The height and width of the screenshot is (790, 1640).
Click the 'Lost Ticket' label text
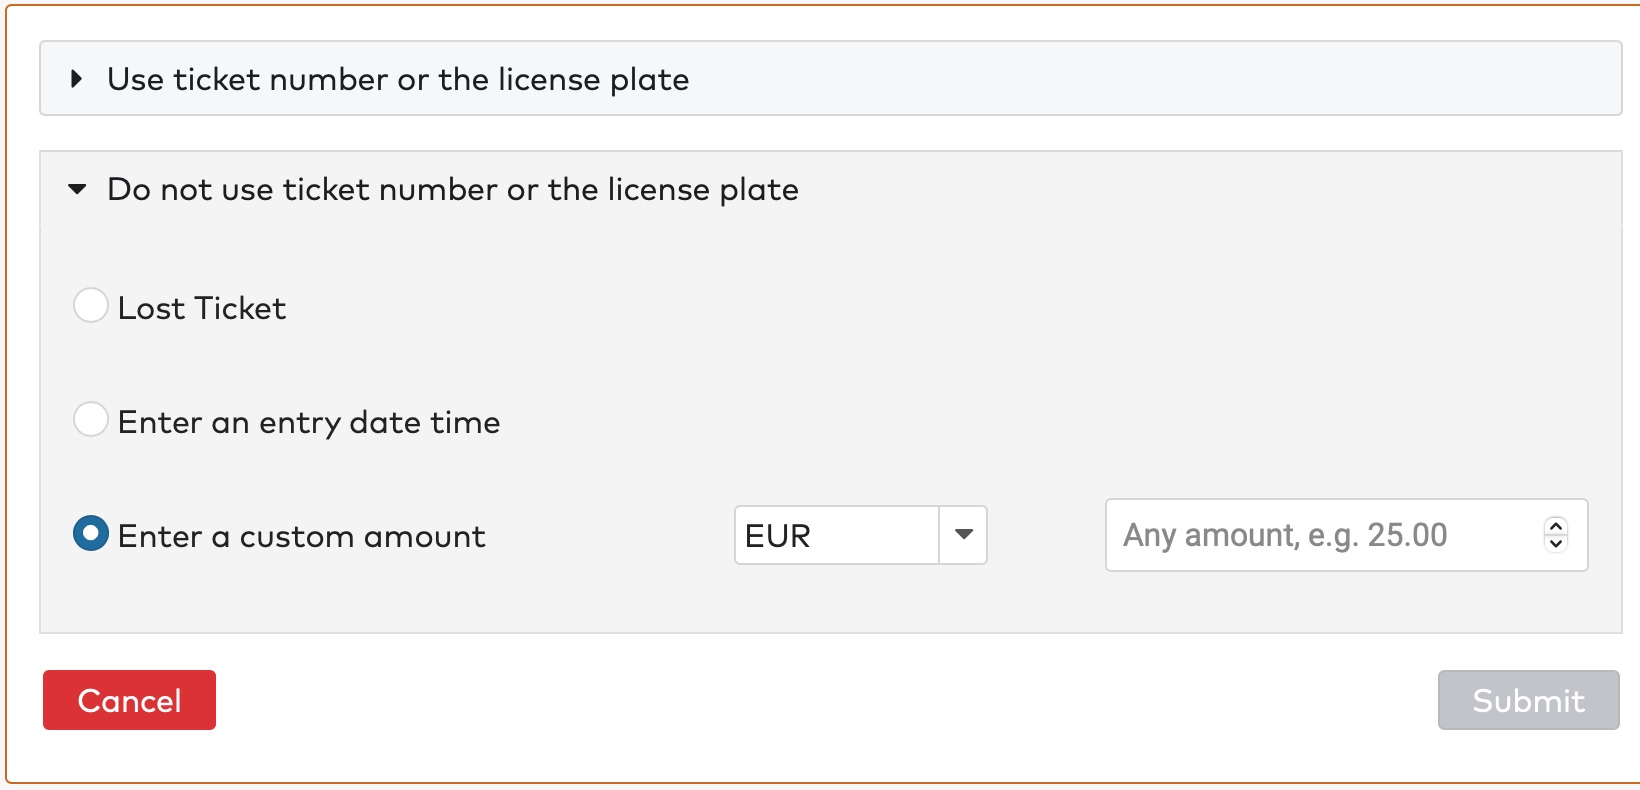(x=202, y=308)
